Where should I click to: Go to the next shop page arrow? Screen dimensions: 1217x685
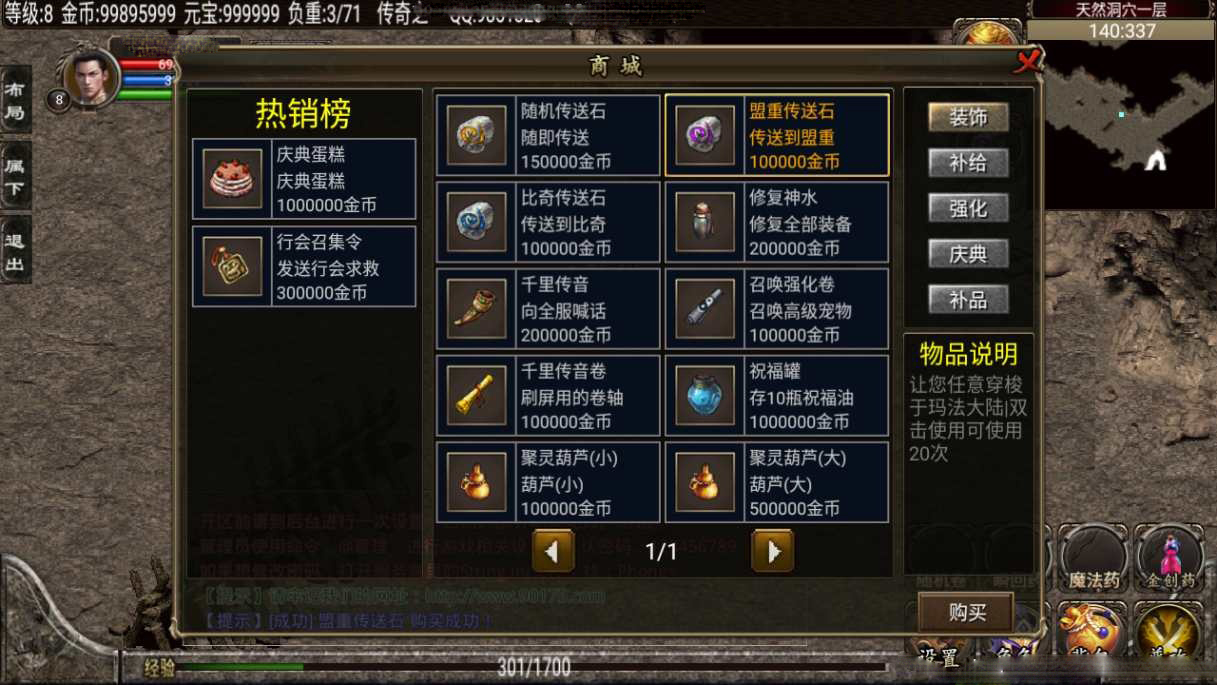tap(772, 550)
